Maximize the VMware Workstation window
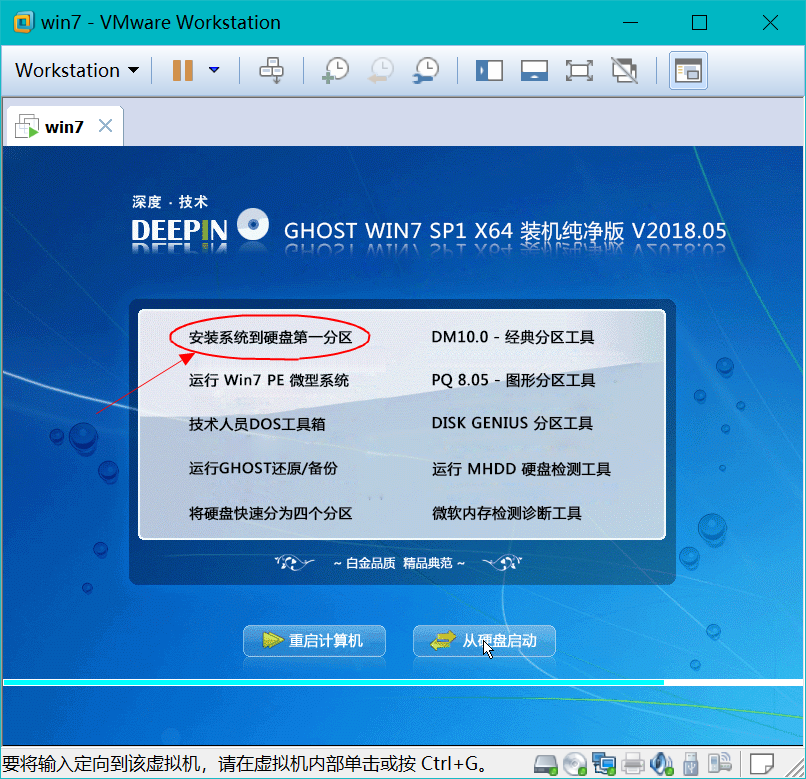 tap(699, 23)
